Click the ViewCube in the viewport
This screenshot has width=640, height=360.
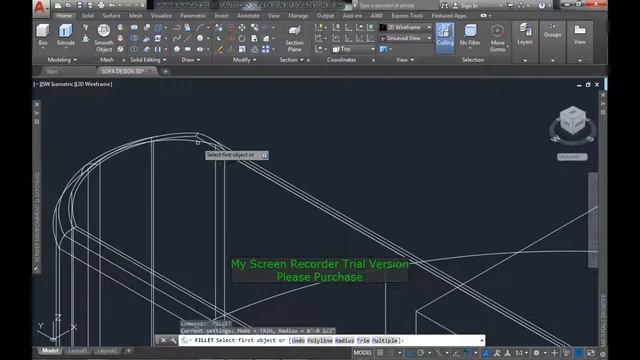click(573, 120)
